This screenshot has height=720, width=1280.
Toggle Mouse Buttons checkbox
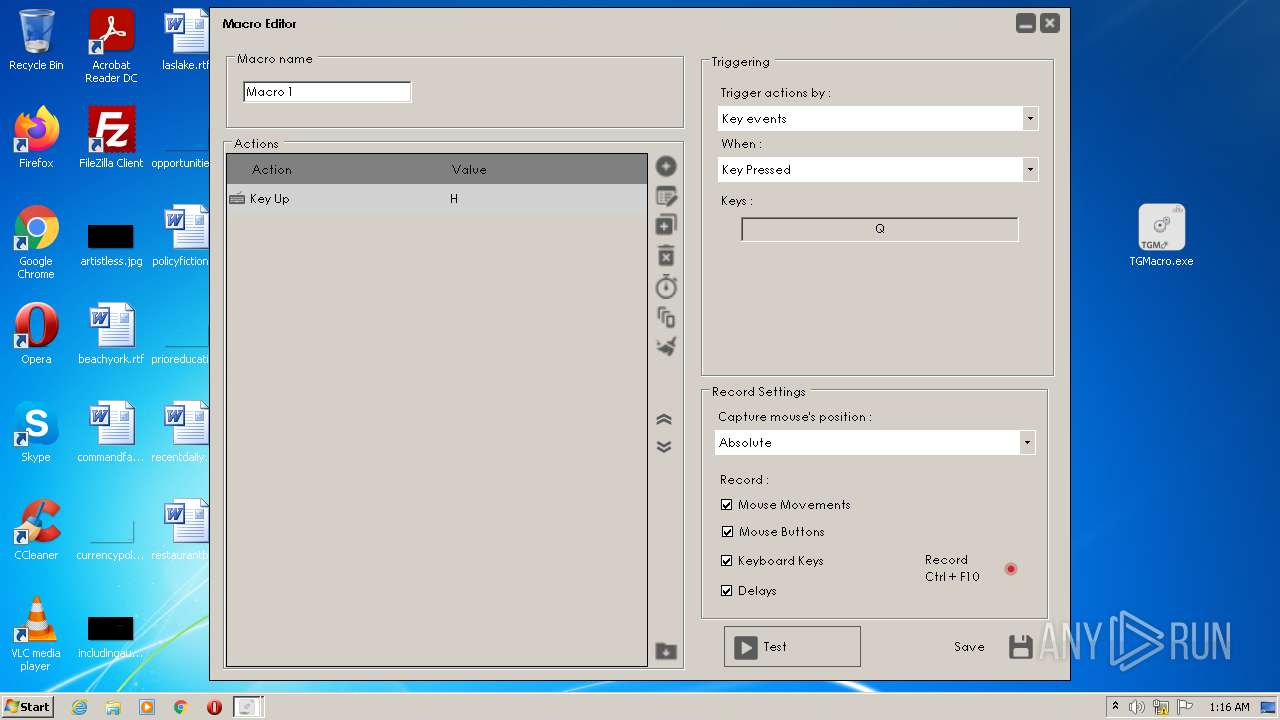tap(727, 532)
